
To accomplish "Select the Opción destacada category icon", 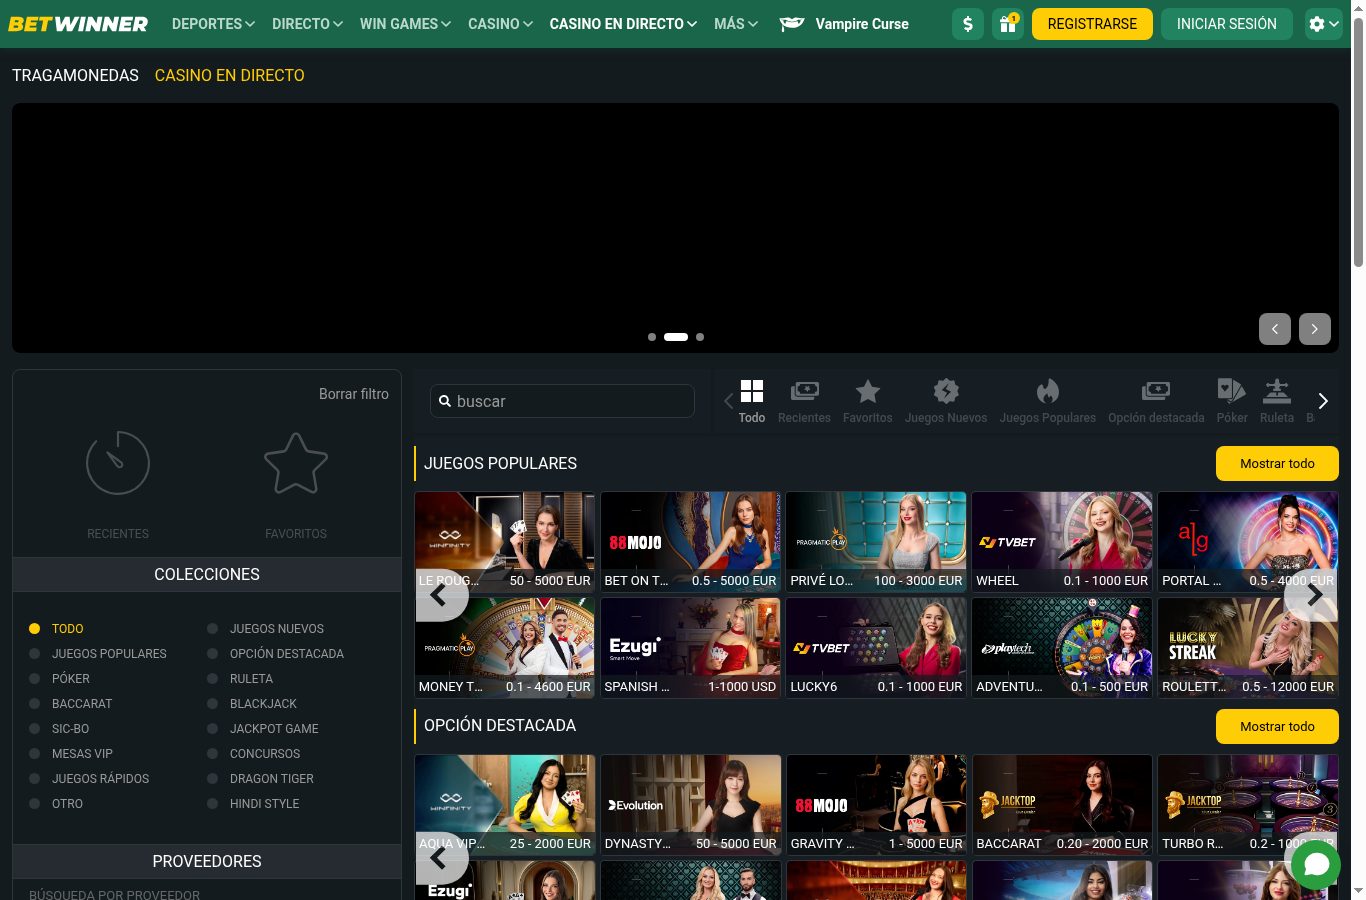I will click(x=1156, y=401).
